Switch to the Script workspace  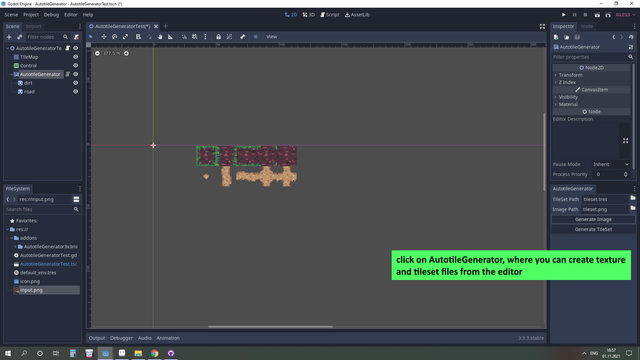330,15
